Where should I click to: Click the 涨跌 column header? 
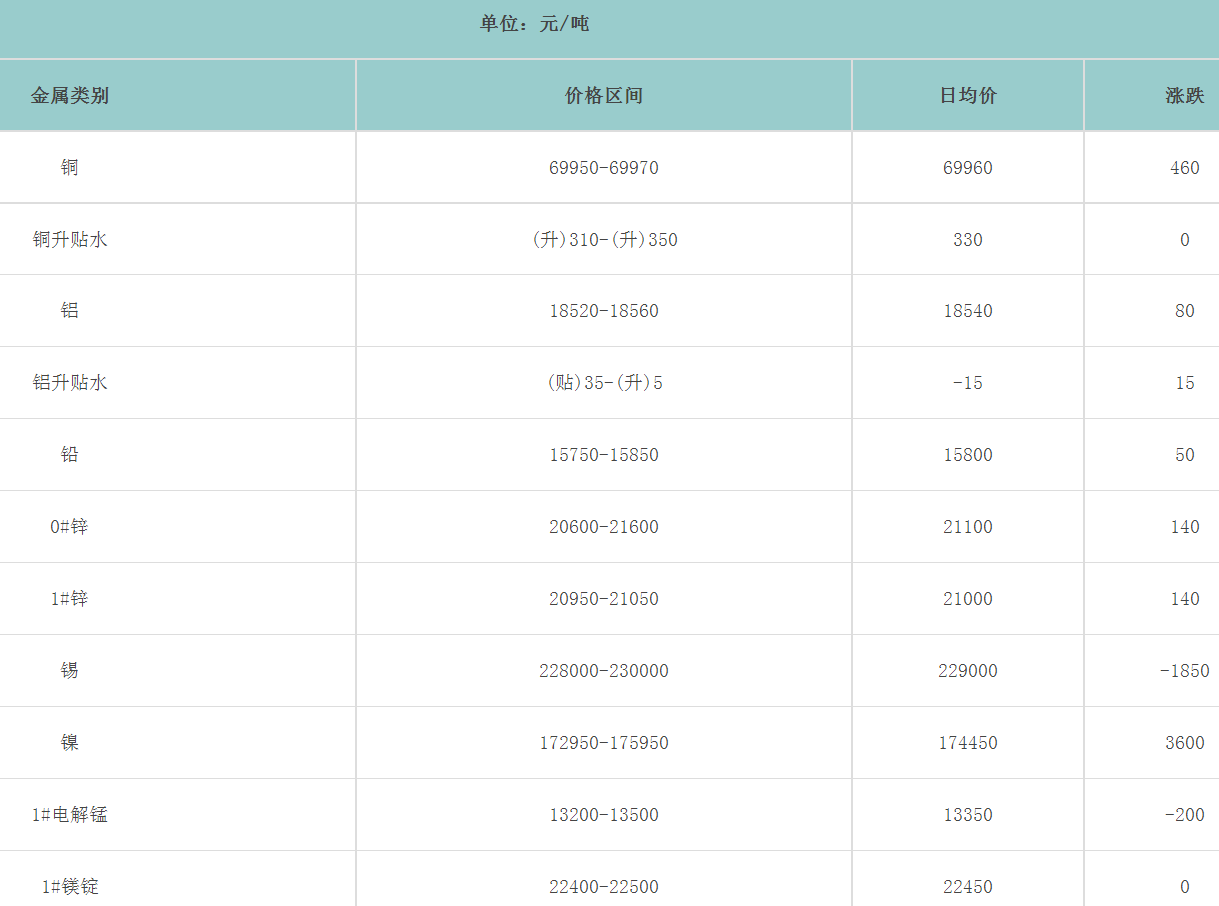(x=1184, y=96)
